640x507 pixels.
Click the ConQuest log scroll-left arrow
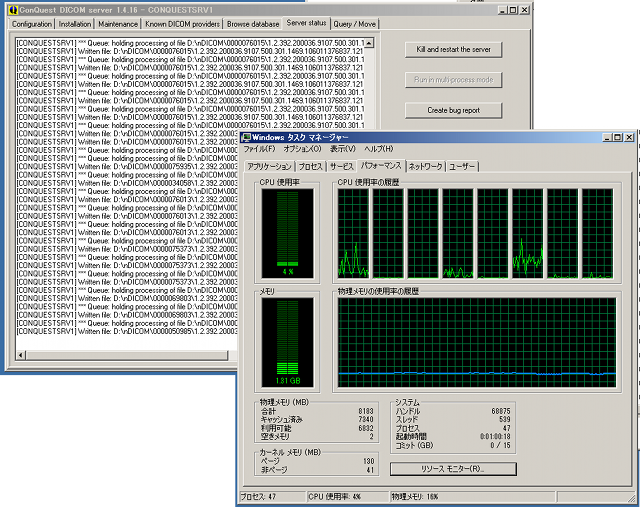coord(21,355)
